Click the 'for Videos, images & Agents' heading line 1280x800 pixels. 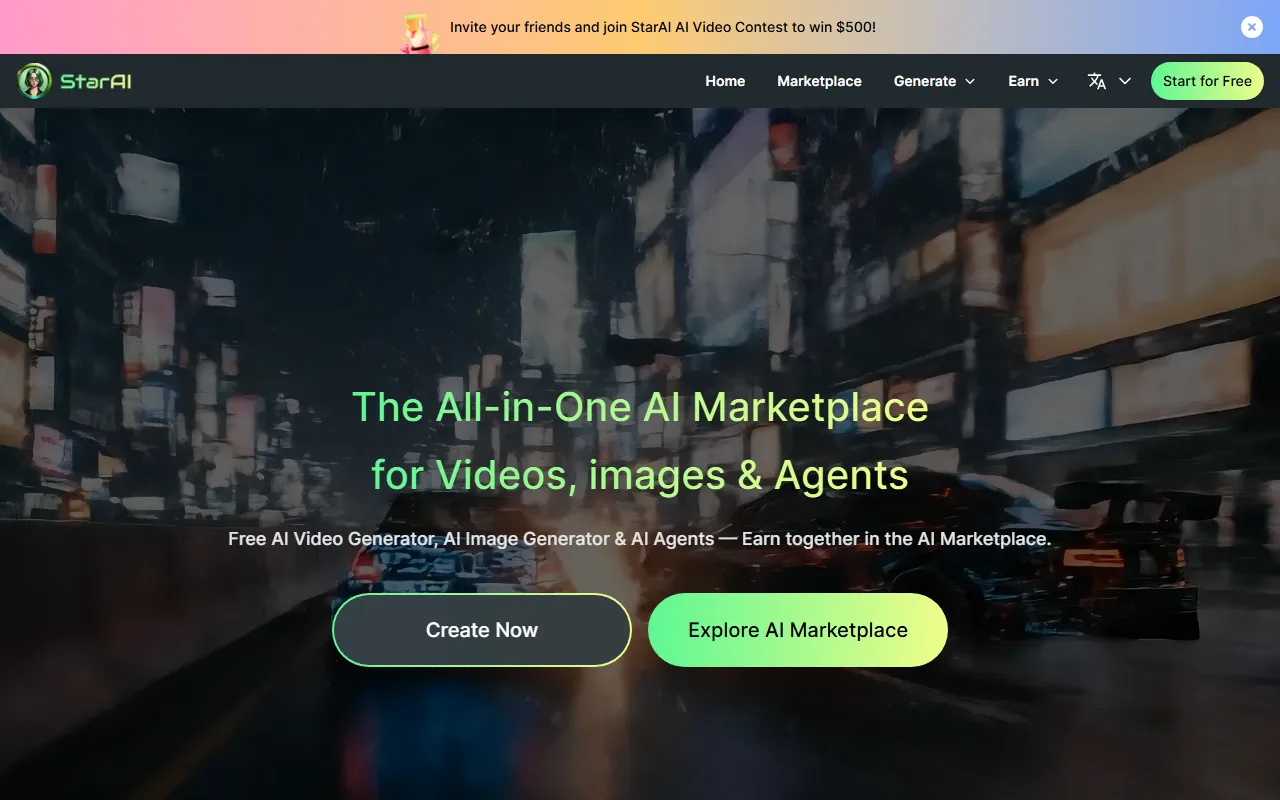(640, 474)
